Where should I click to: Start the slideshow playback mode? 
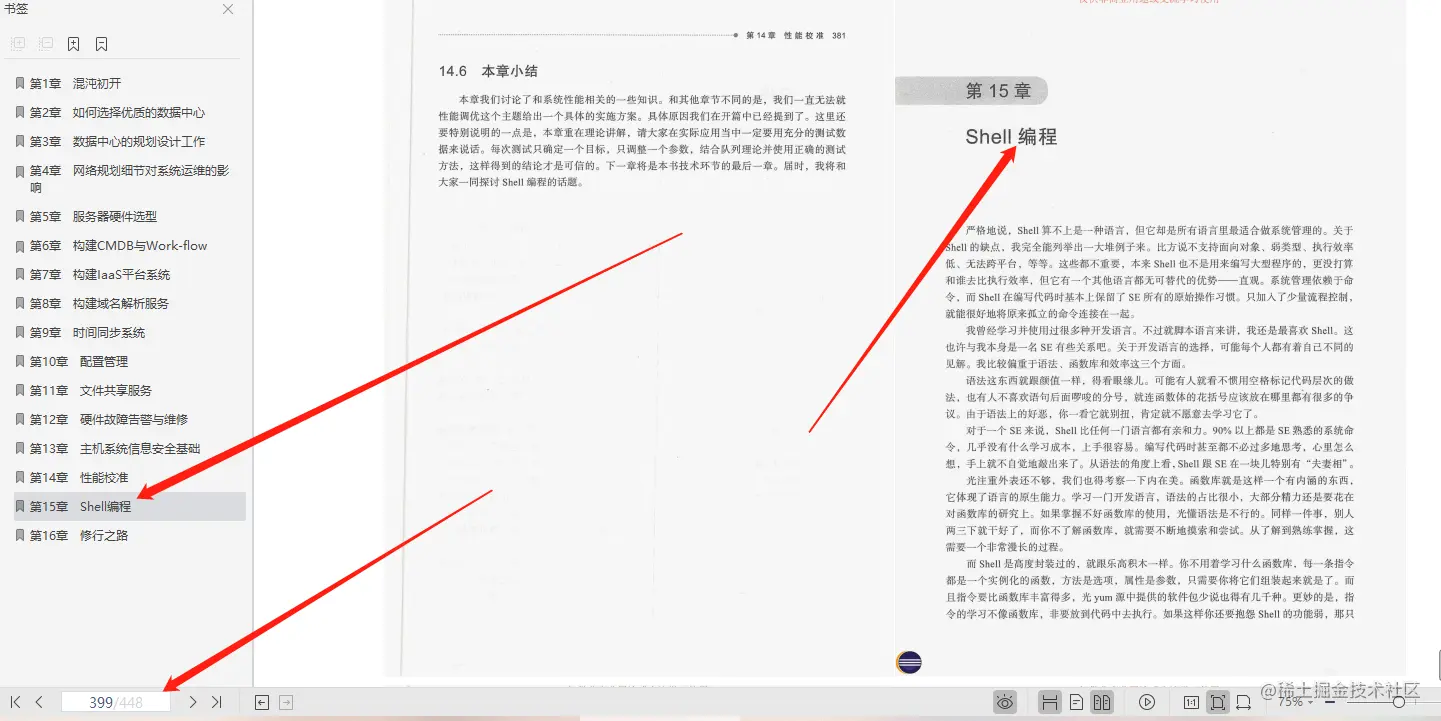coord(1147,702)
